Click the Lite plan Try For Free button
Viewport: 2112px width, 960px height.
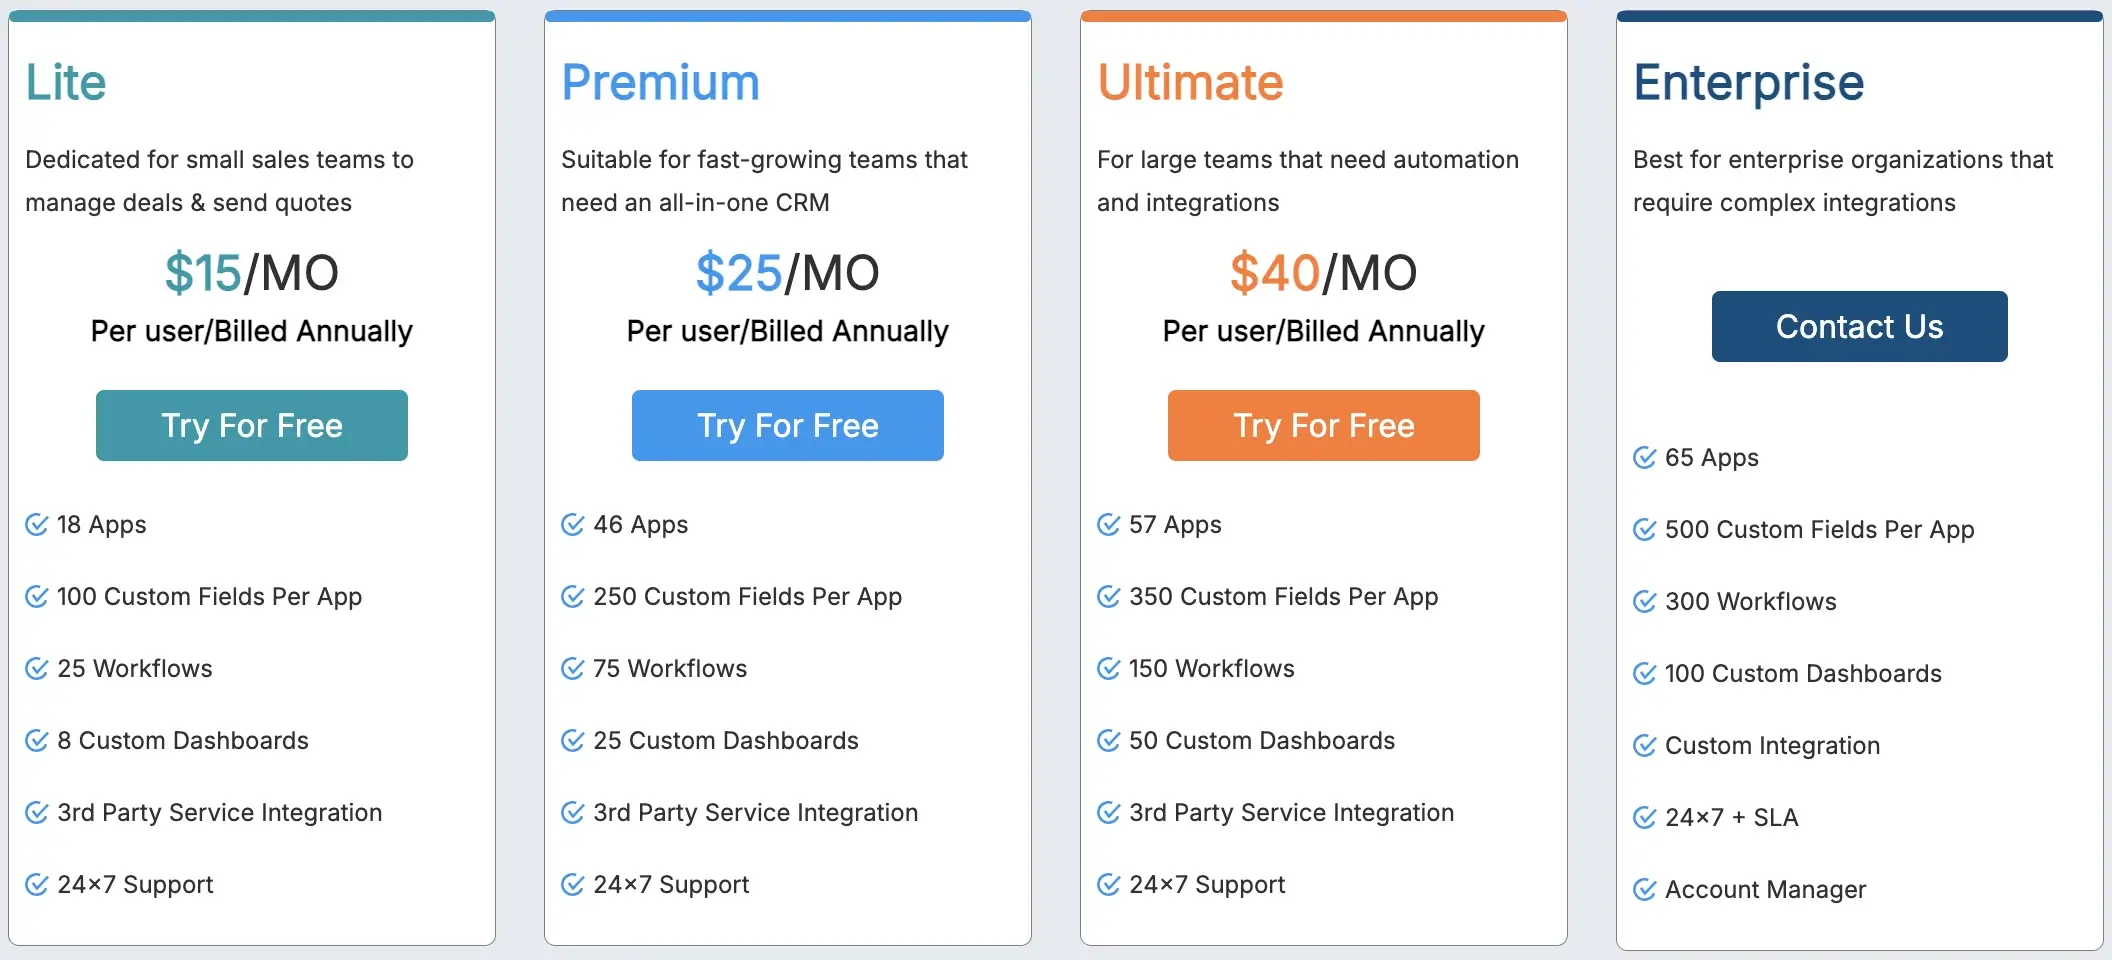tap(252, 425)
